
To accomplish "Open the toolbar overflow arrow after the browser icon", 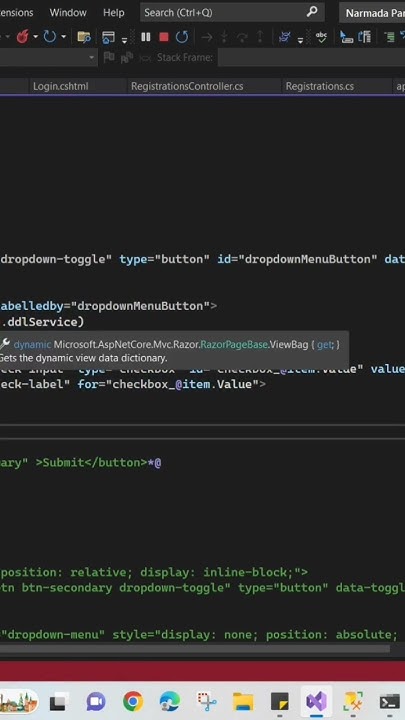I will pos(124,40).
